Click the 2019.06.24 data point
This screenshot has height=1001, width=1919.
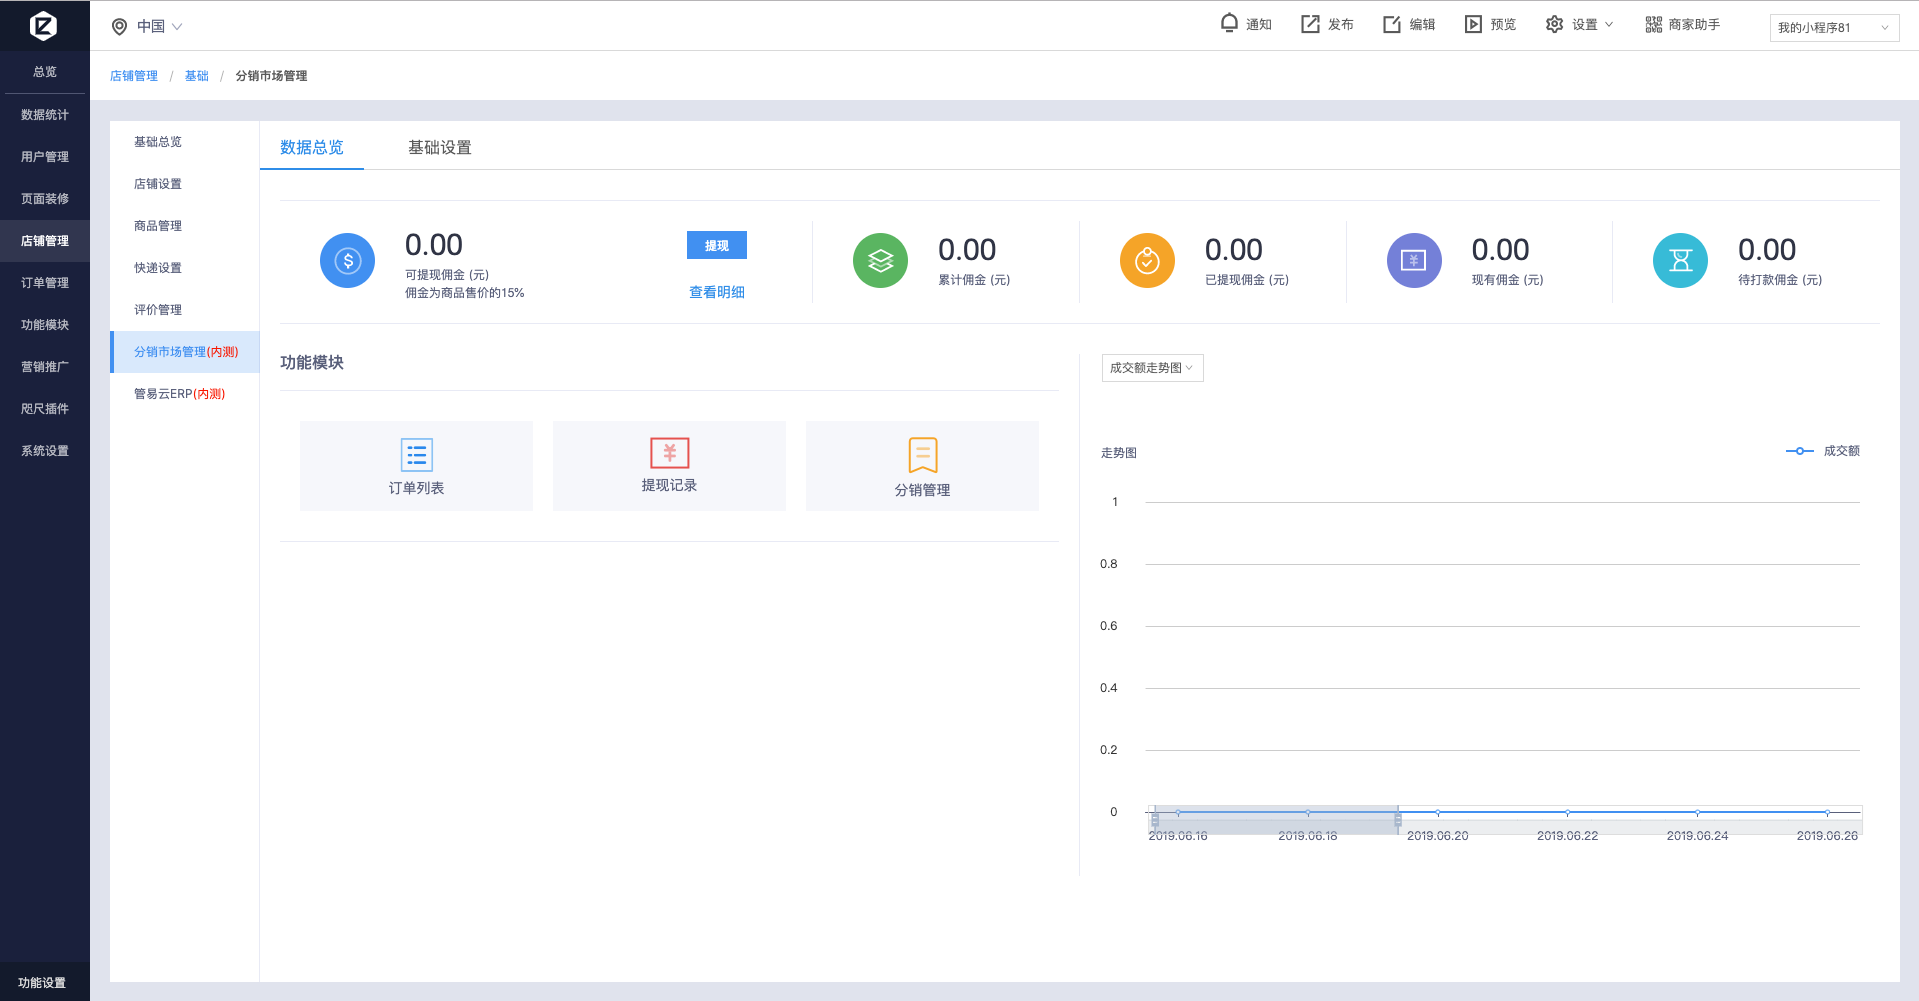1697,812
